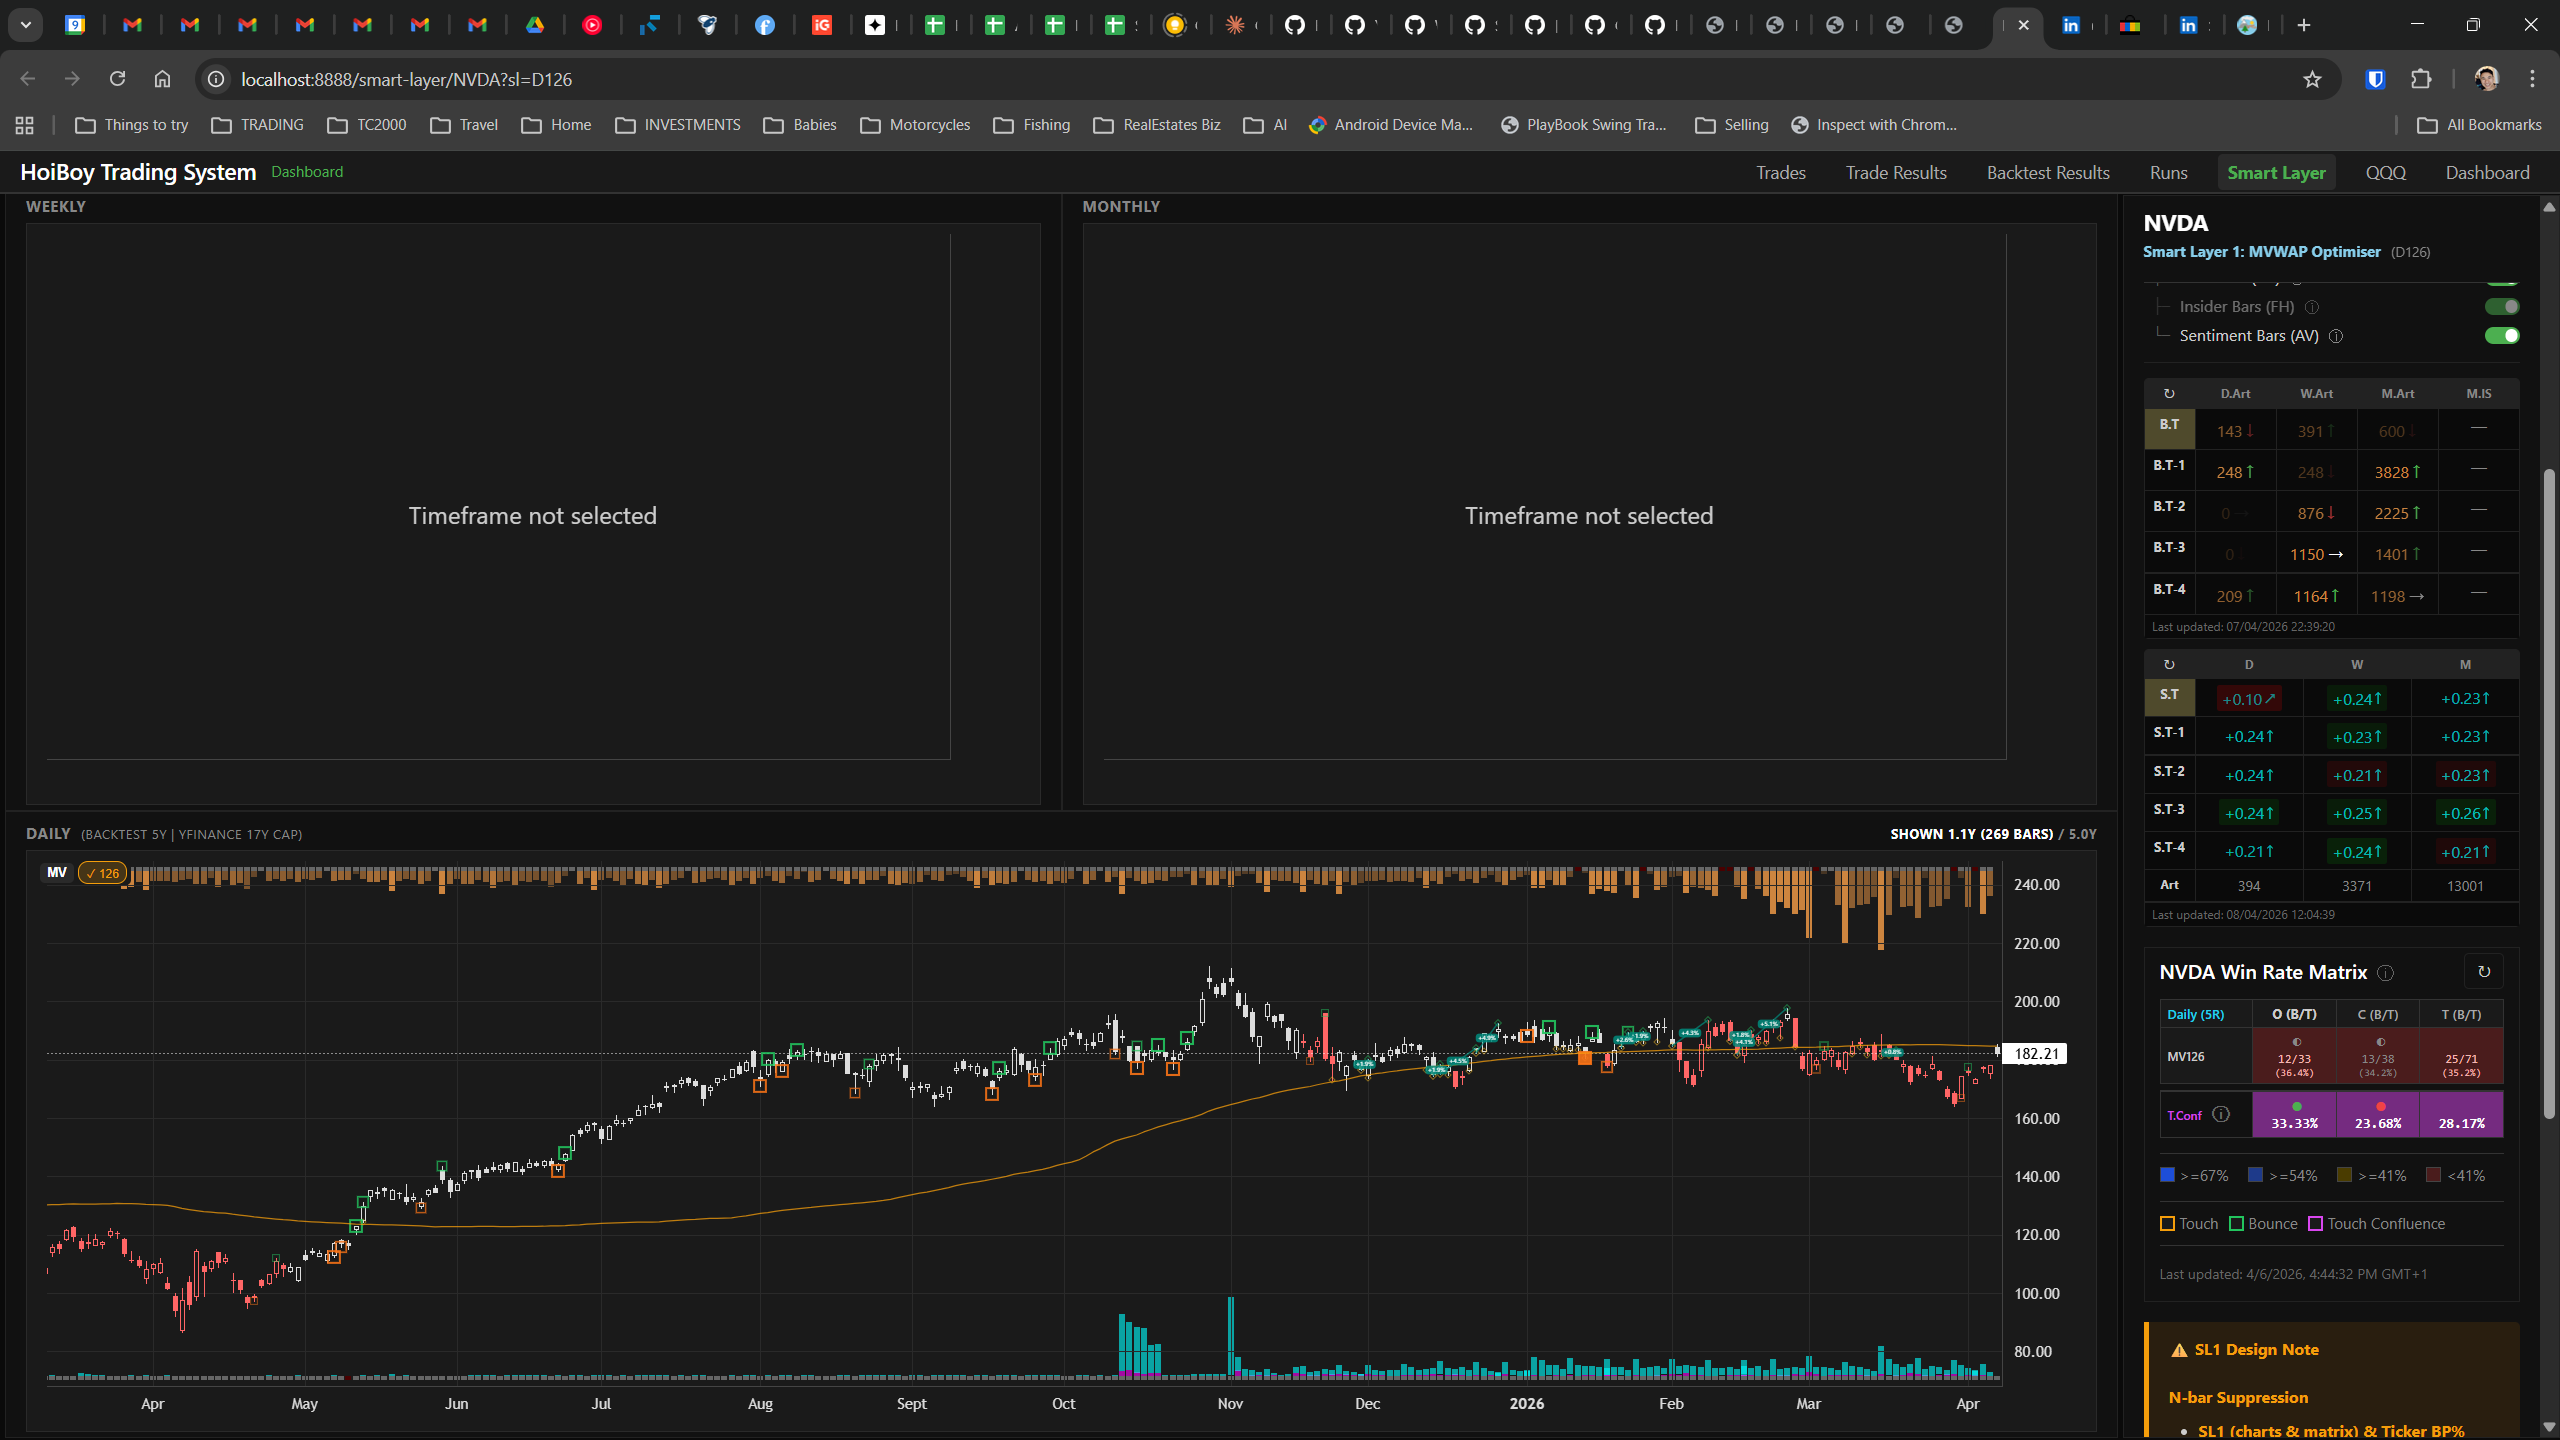
Task: Click the HoiBoy Trading System title
Action: click(138, 172)
